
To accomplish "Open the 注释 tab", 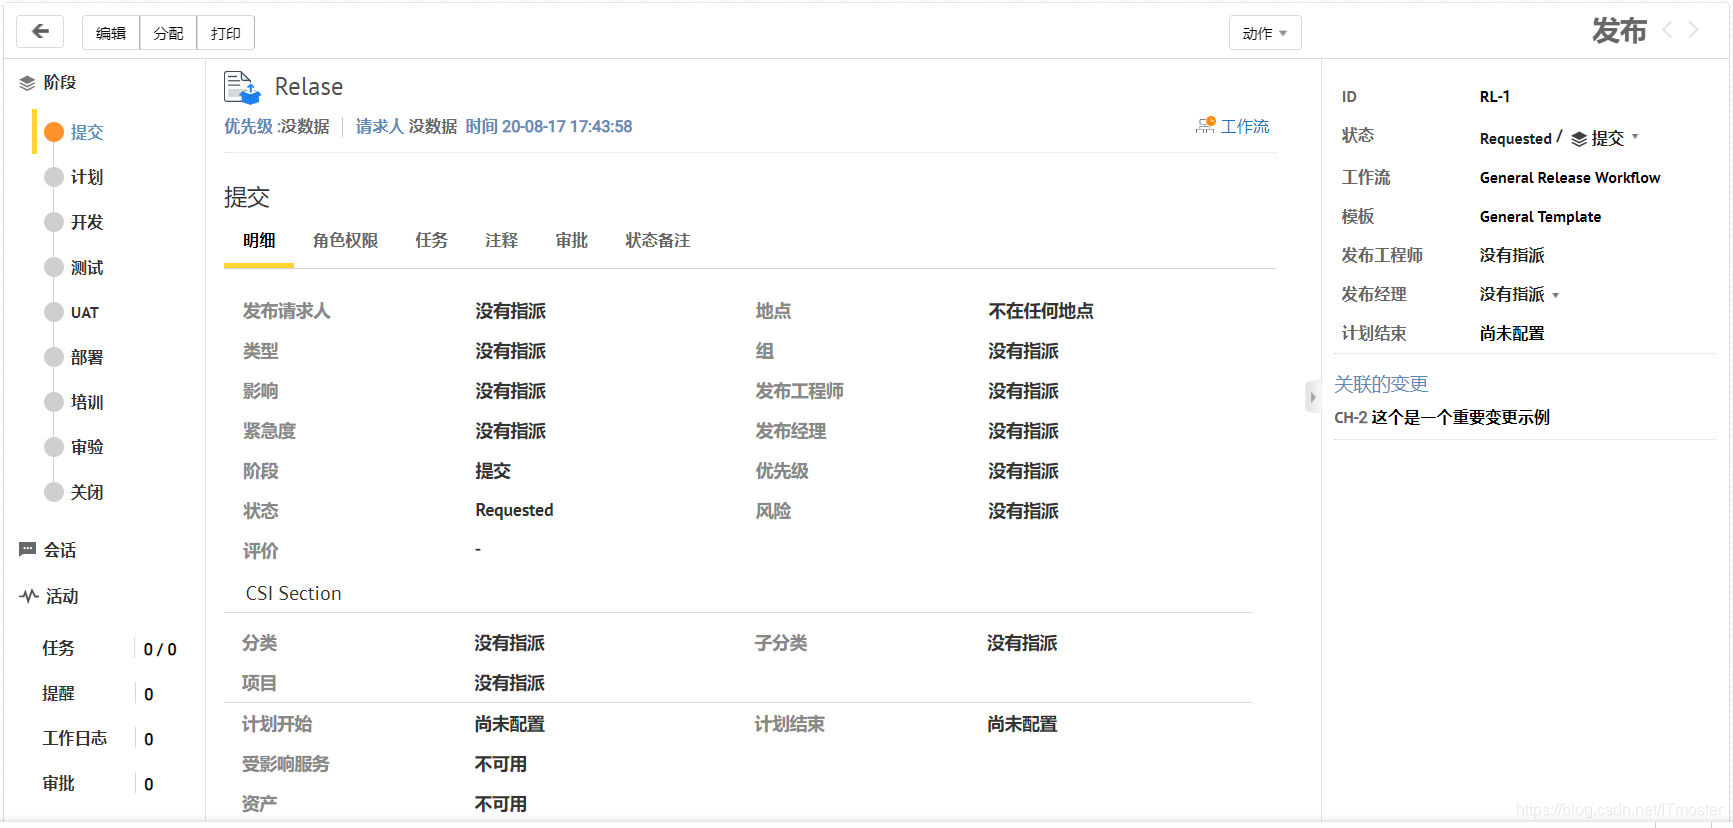I will (502, 240).
